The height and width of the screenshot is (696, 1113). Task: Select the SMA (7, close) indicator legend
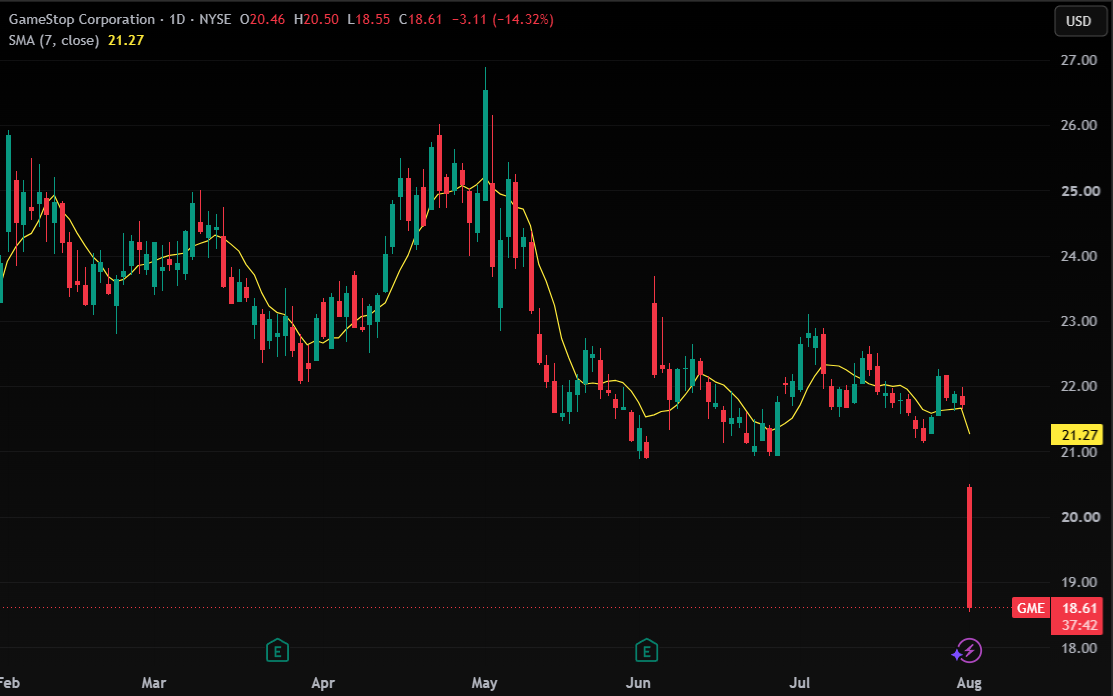53,40
